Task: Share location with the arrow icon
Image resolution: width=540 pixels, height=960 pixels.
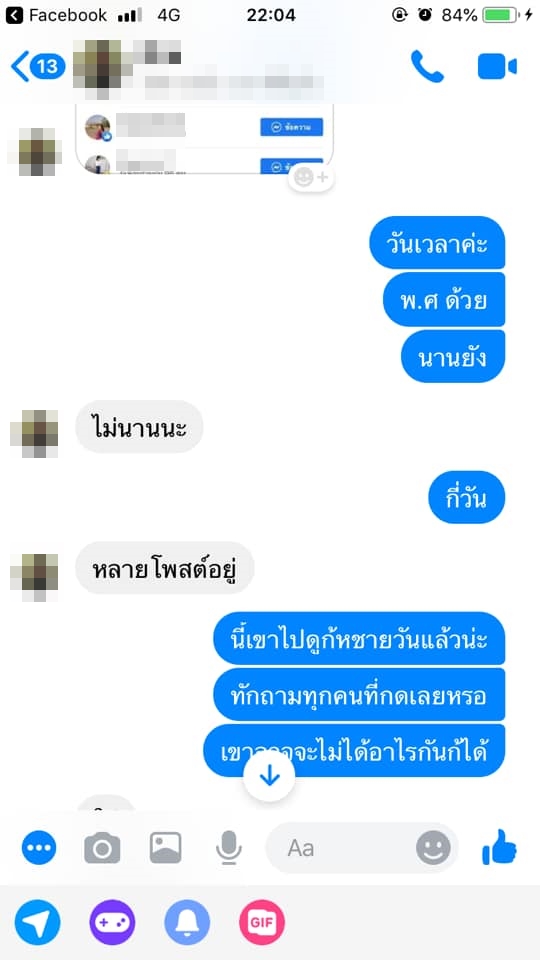Action: pos(38,922)
